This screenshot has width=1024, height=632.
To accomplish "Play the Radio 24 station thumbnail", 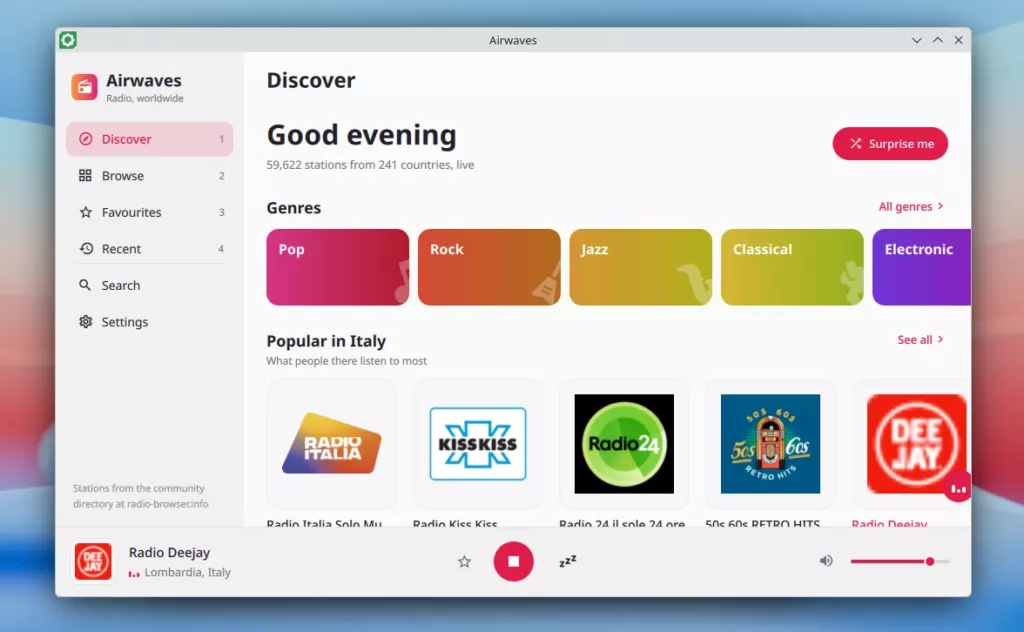I will (x=624, y=444).
